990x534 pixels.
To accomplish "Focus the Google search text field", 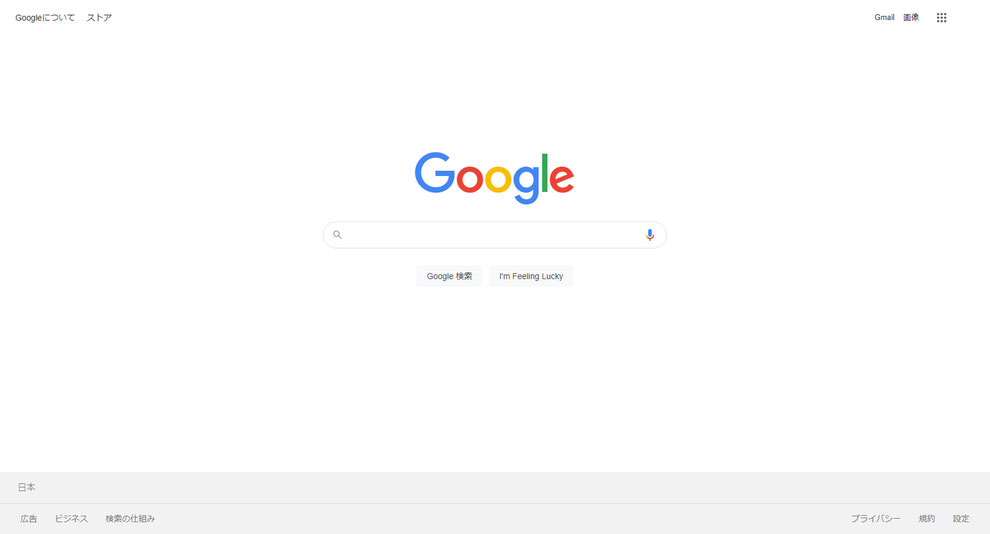I will (x=494, y=235).
